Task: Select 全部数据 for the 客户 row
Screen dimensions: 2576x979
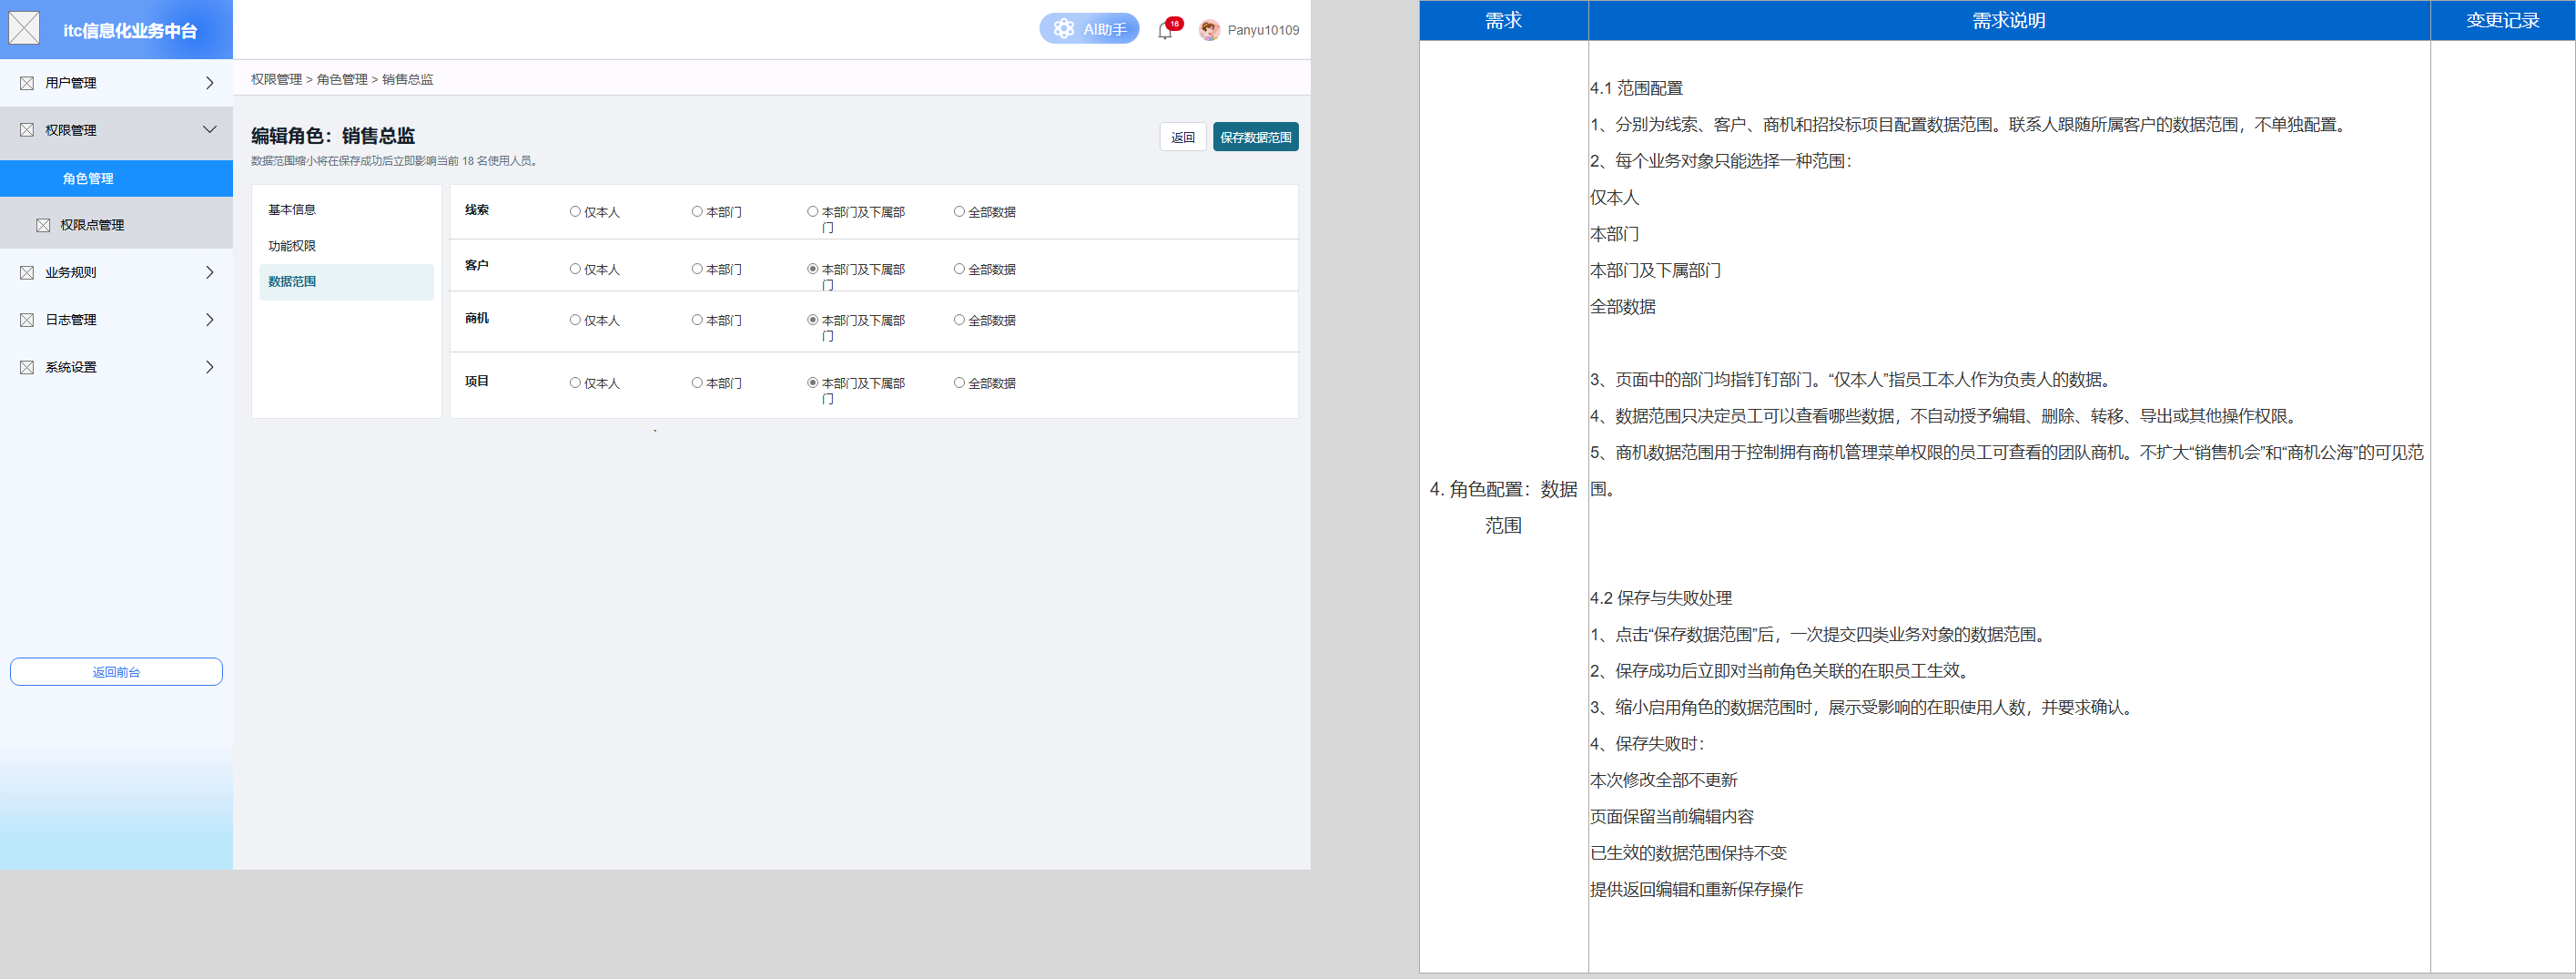Action: (x=959, y=269)
